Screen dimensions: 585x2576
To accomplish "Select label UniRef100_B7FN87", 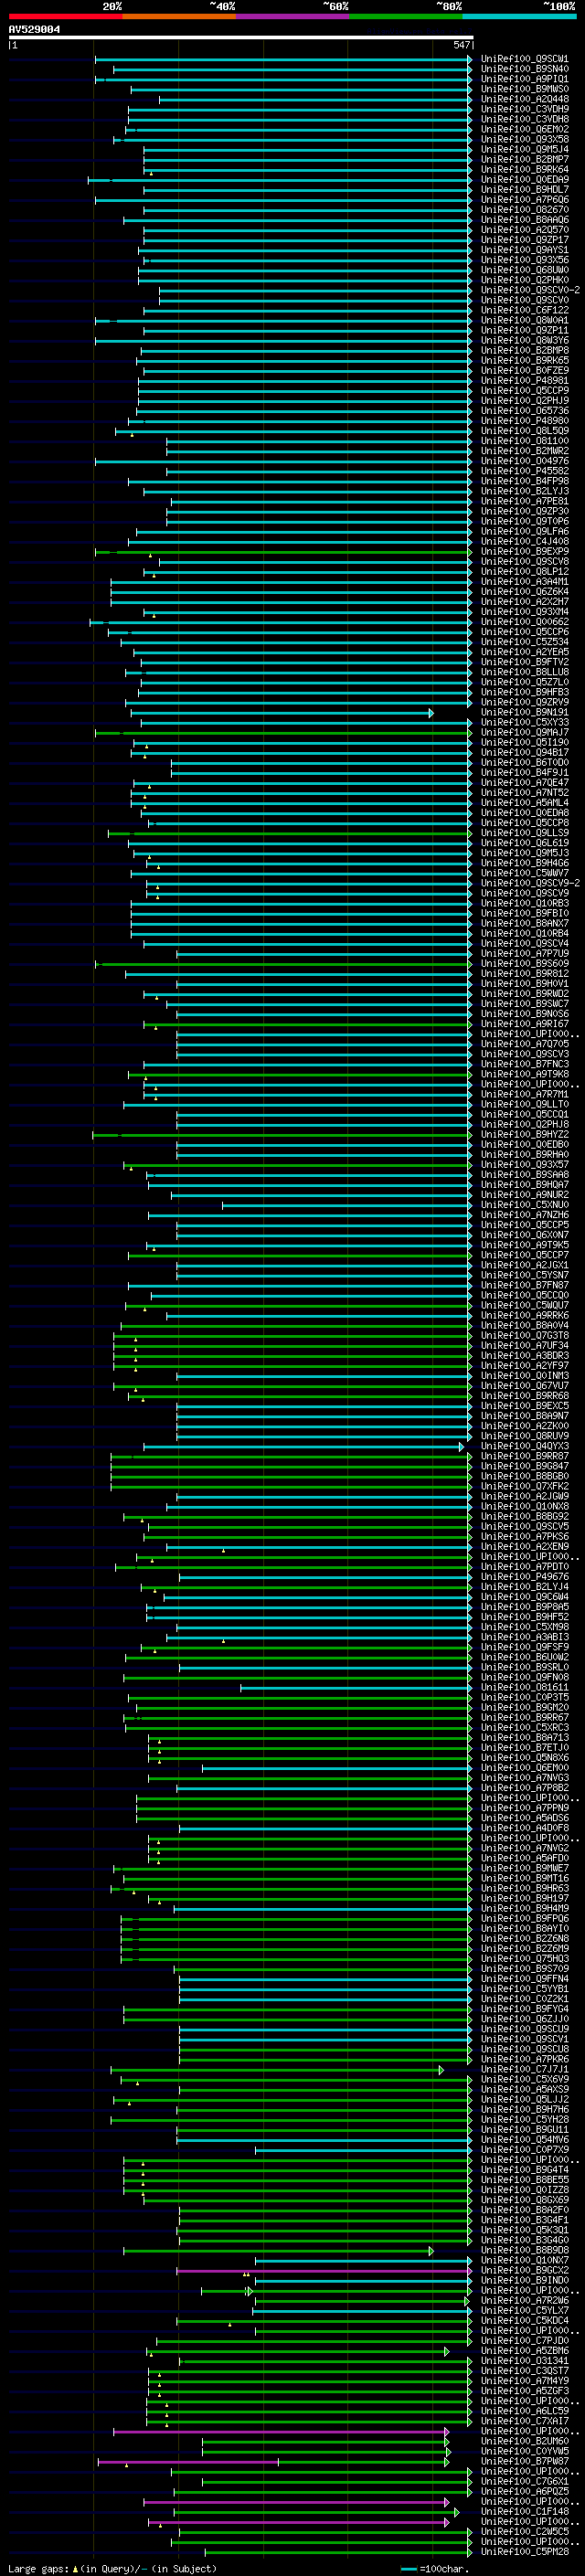I will tap(524, 1285).
